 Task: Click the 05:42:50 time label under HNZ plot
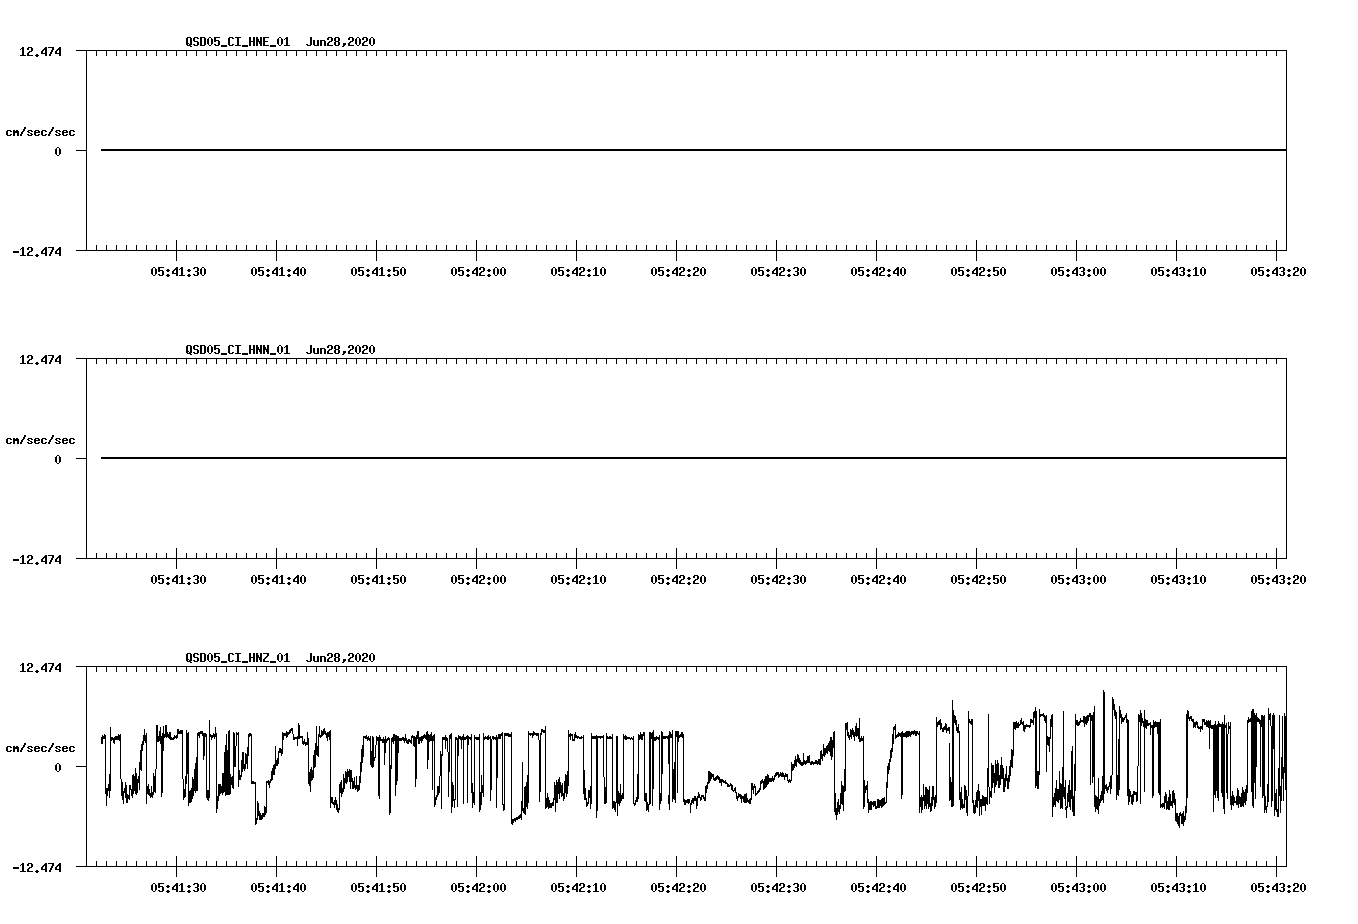(978, 887)
